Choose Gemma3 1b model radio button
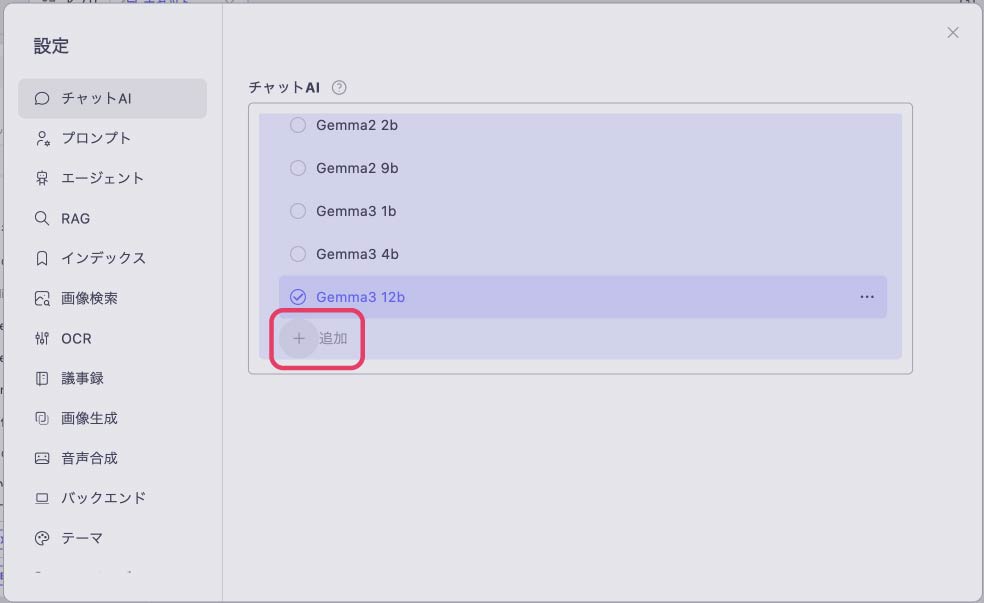Screen dimensions: 984x603 coord(298,211)
